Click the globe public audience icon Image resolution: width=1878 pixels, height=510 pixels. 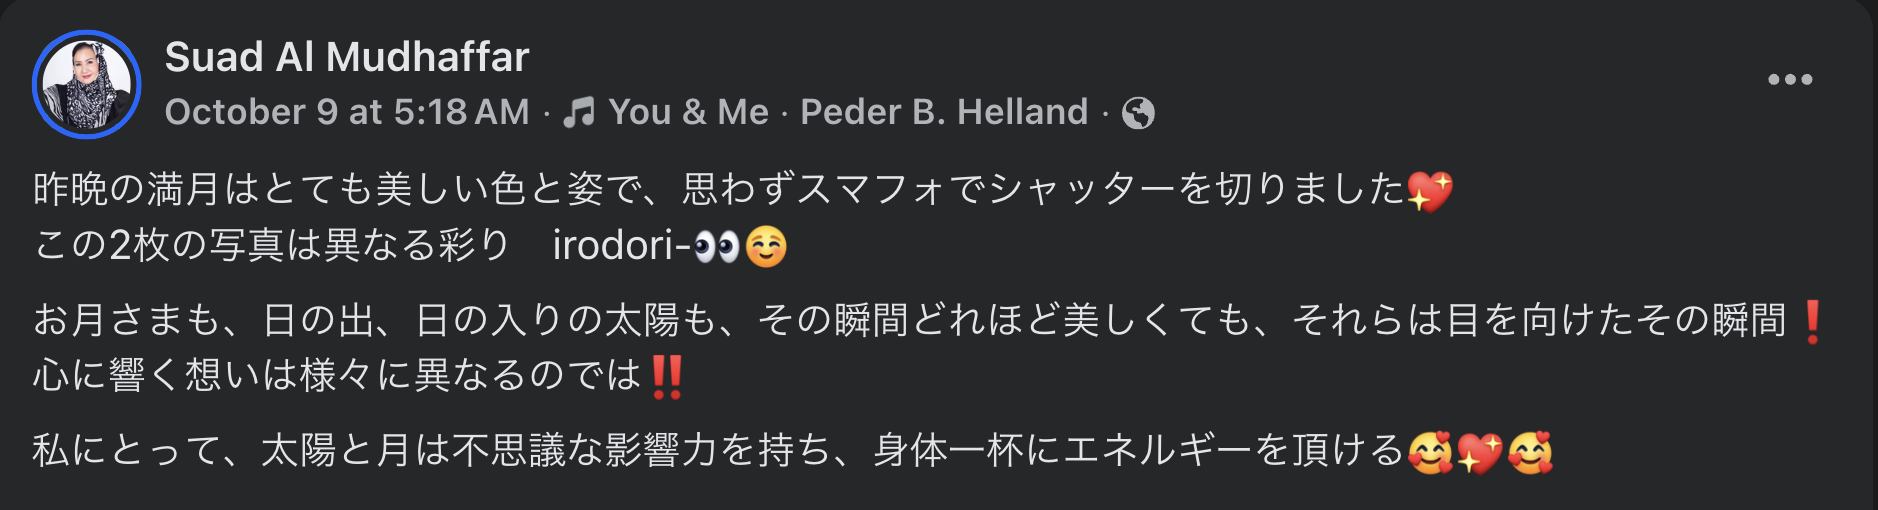click(1138, 113)
